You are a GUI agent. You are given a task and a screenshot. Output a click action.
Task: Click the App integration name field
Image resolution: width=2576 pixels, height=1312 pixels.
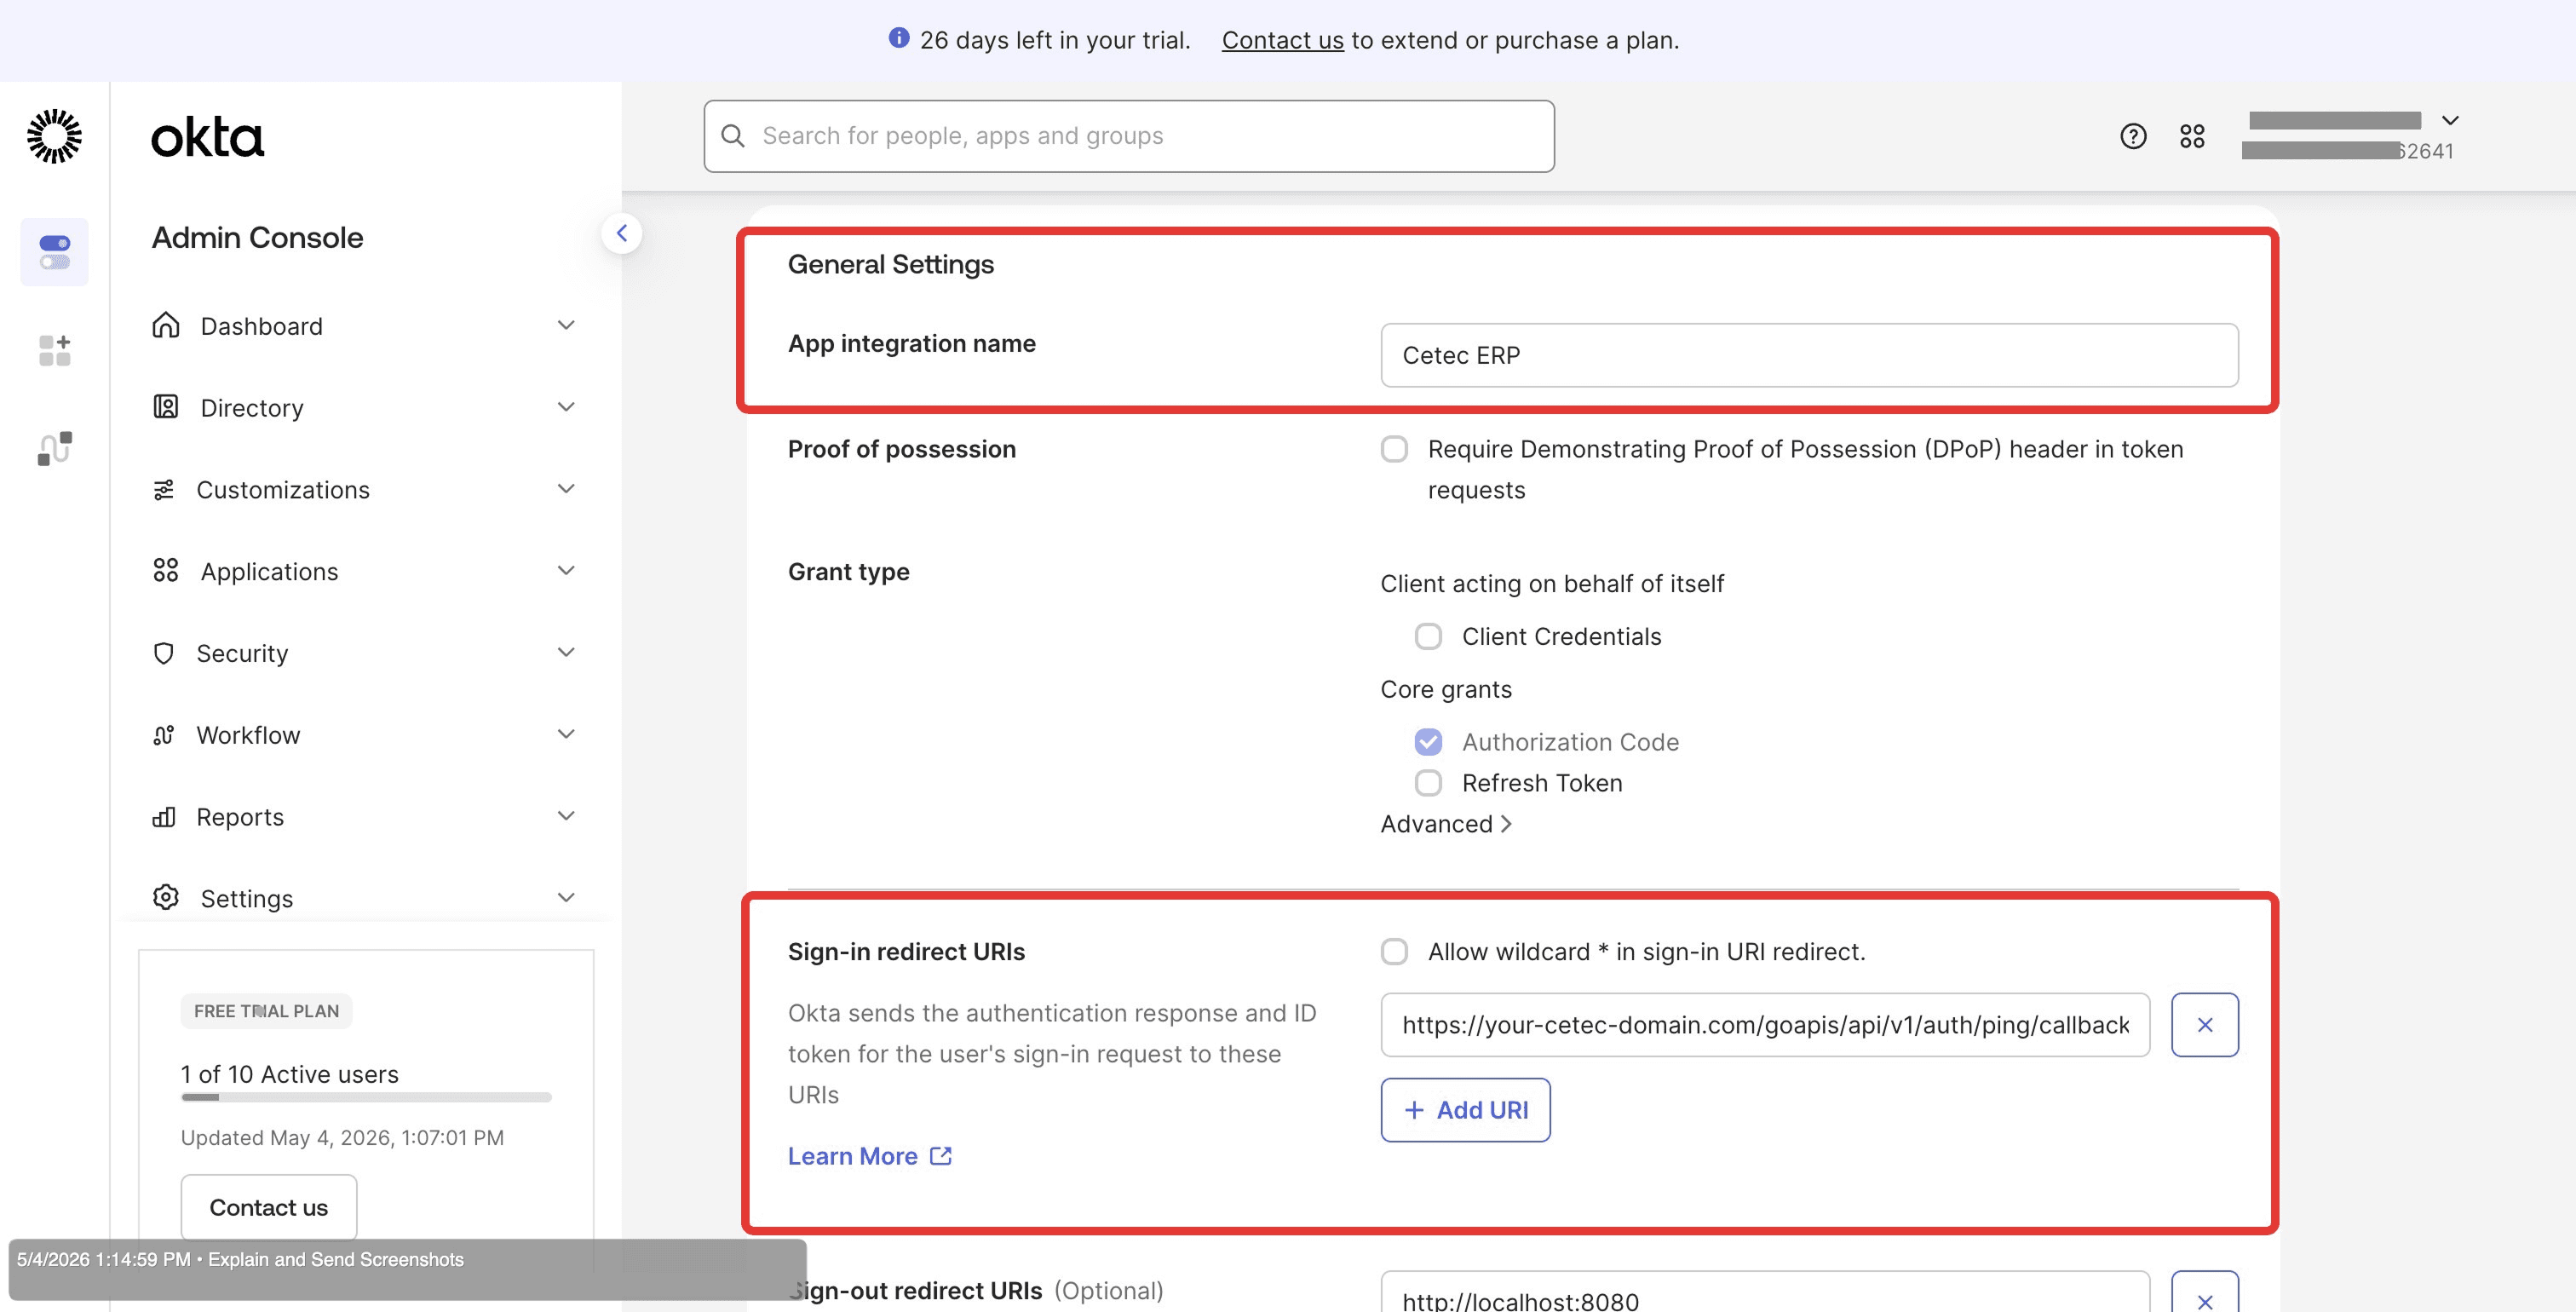[x=1809, y=355]
